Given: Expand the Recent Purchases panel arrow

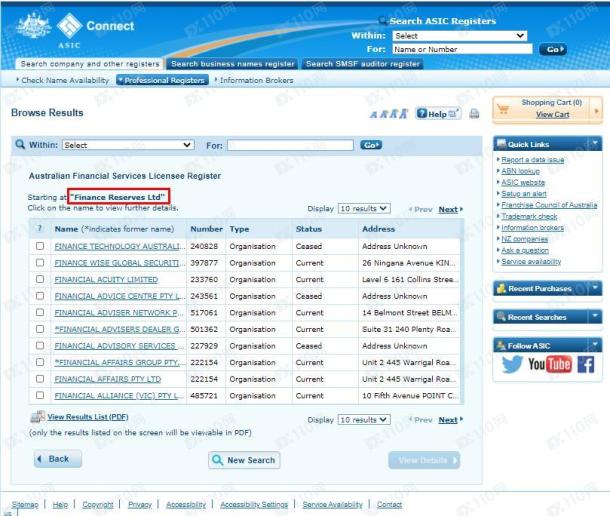Looking at the screenshot, I should click(595, 288).
